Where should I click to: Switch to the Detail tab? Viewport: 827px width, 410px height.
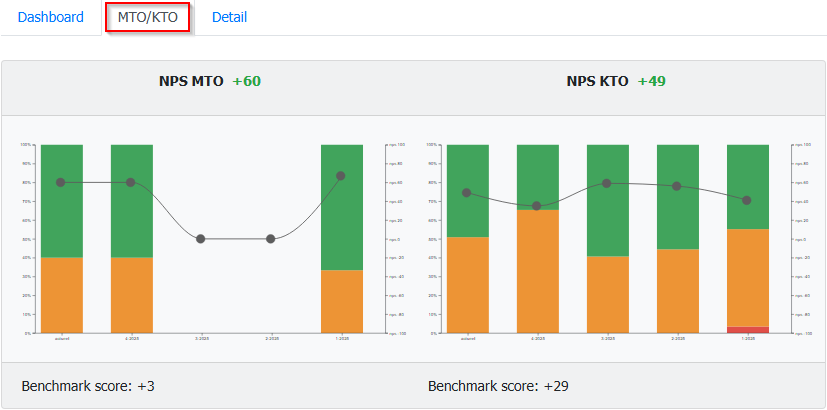pos(229,17)
